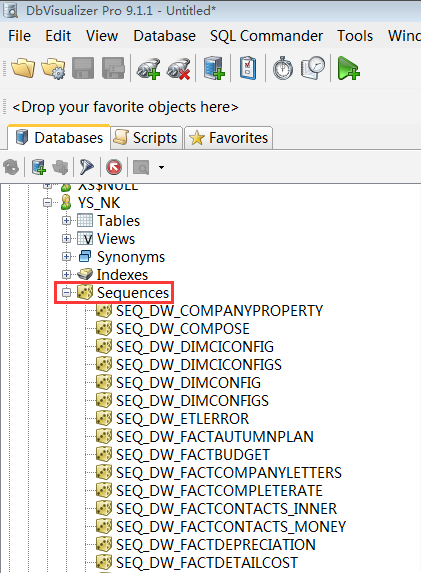Click the clipboard checklist toolbar icon
This screenshot has height=573, width=421.
tap(248, 68)
